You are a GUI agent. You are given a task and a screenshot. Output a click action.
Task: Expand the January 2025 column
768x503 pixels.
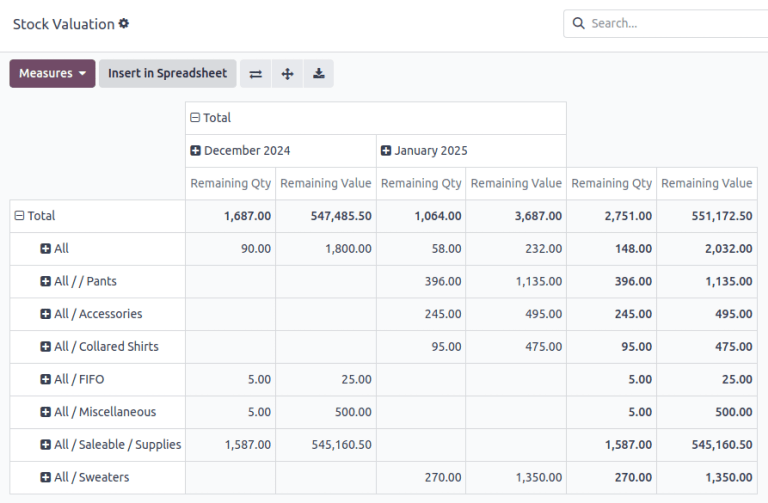tap(386, 151)
